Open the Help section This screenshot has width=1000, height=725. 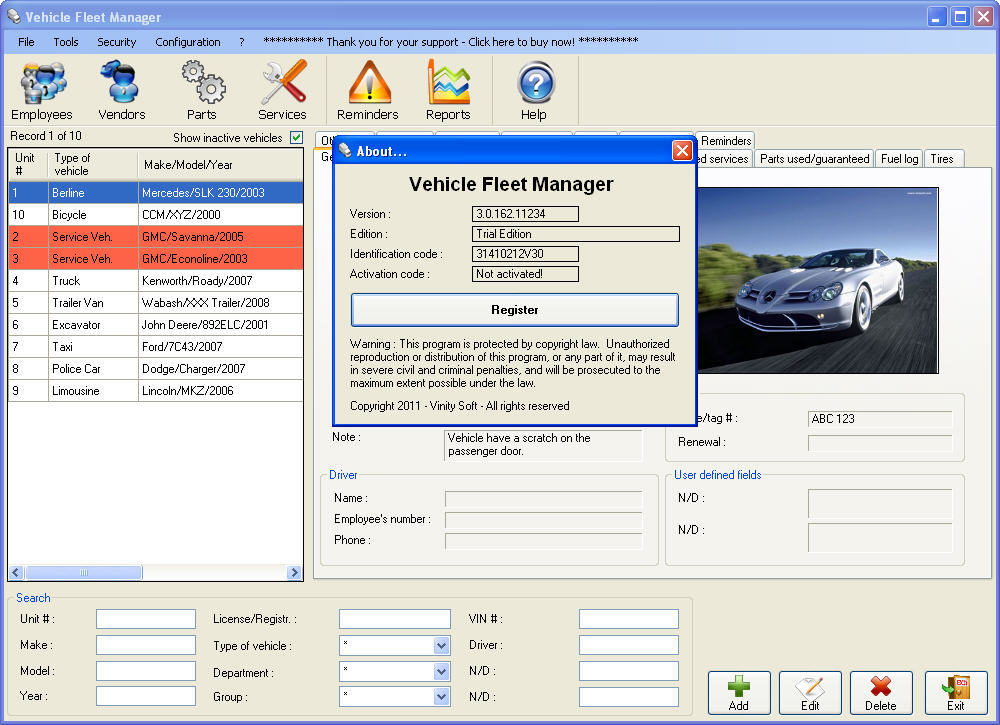tap(536, 90)
